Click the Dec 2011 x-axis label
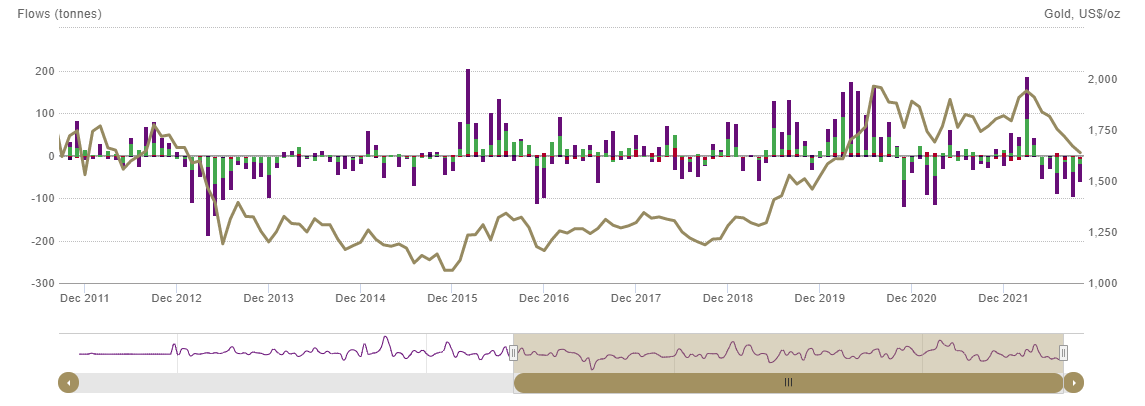The width and height of the screenshot is (1145, 406). (85, 298)
